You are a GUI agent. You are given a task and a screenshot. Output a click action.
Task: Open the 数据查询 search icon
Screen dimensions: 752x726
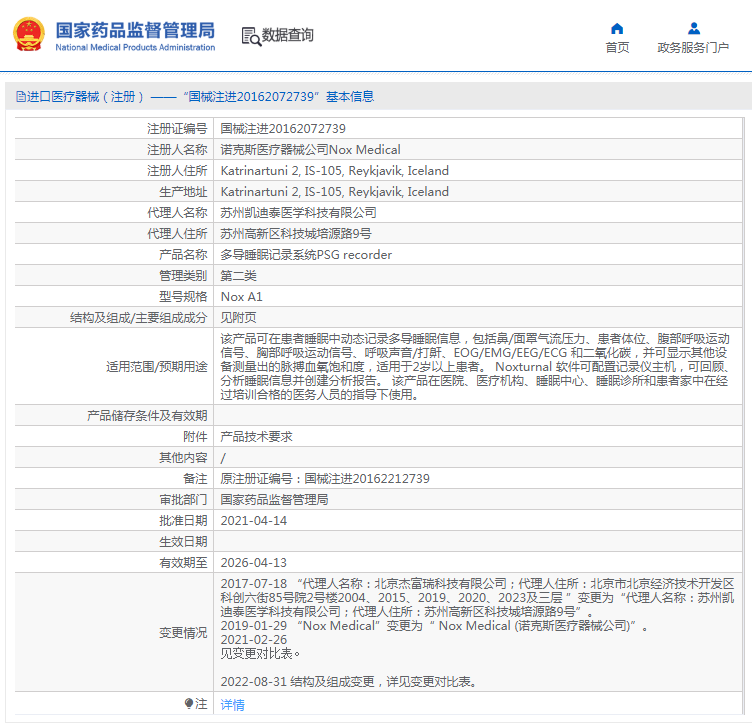click(251, 36)
